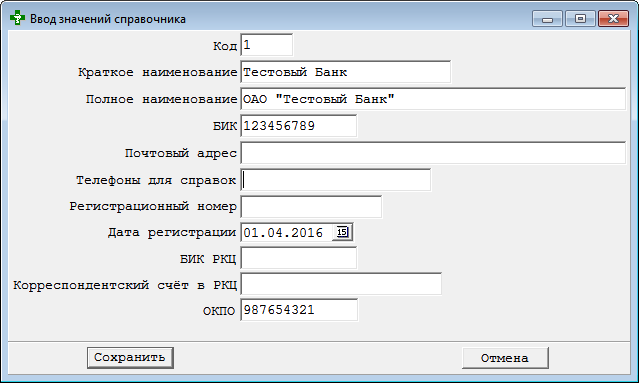Maximize the dialog window
Screen dimensions: 639x383
[580, 19]
